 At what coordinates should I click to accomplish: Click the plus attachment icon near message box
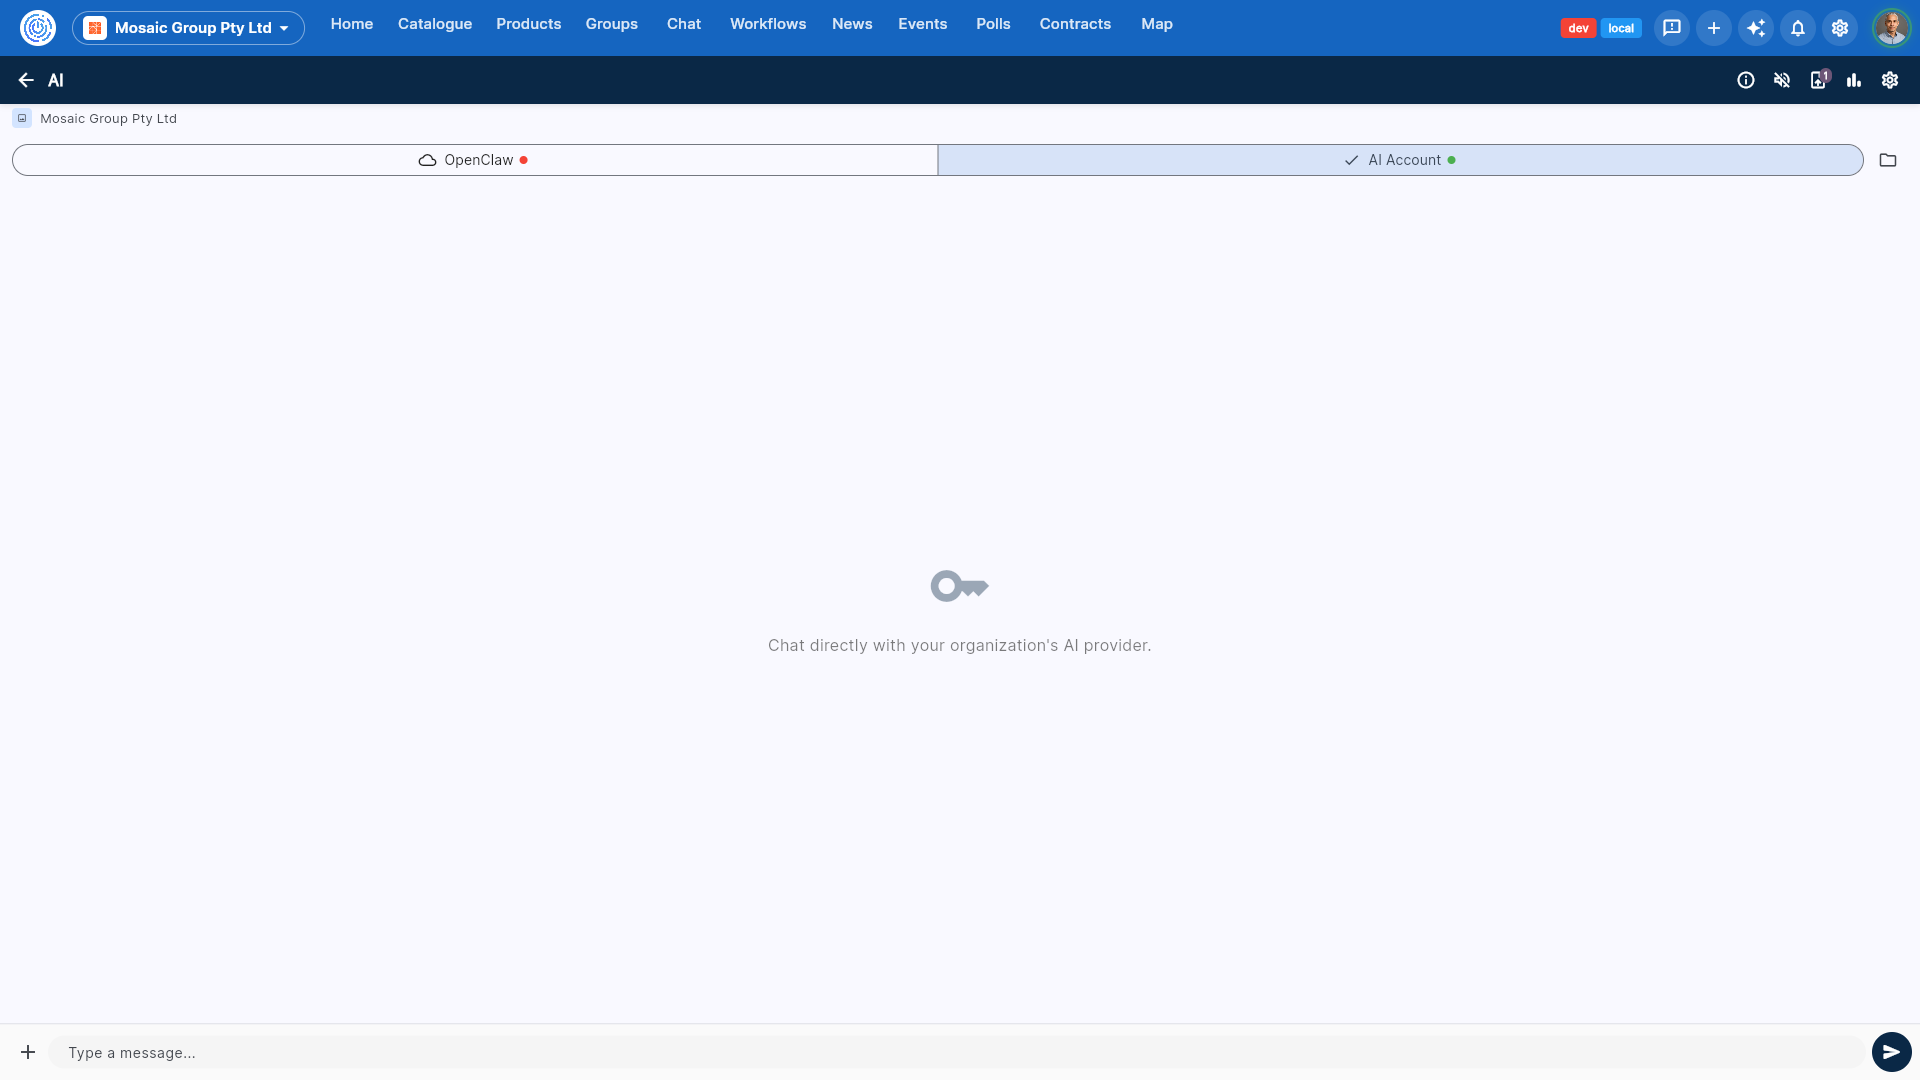pyautogui.click(x=28, y=1052)
